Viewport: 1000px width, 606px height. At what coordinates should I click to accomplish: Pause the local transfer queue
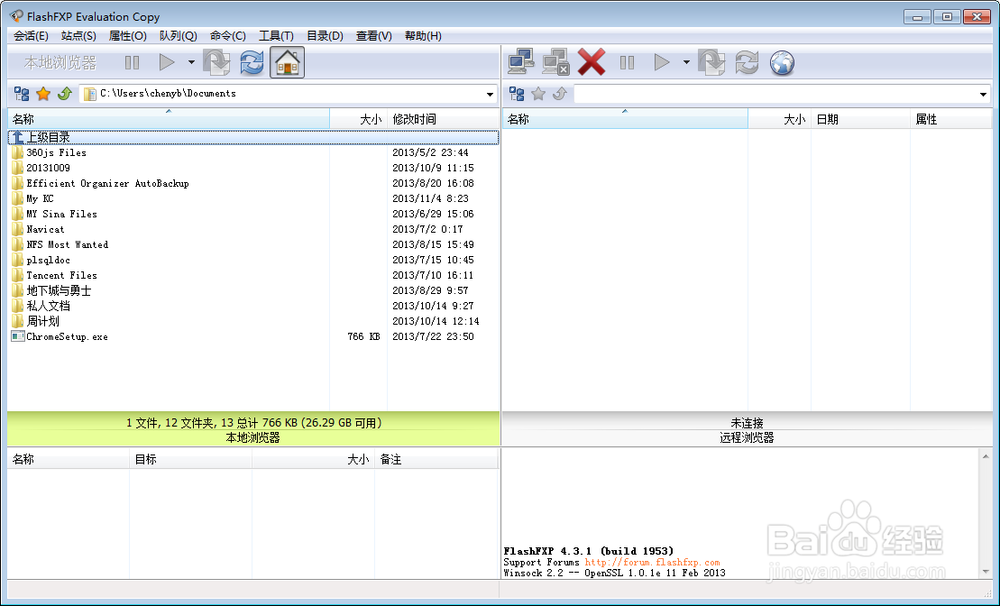click(131, 62)
